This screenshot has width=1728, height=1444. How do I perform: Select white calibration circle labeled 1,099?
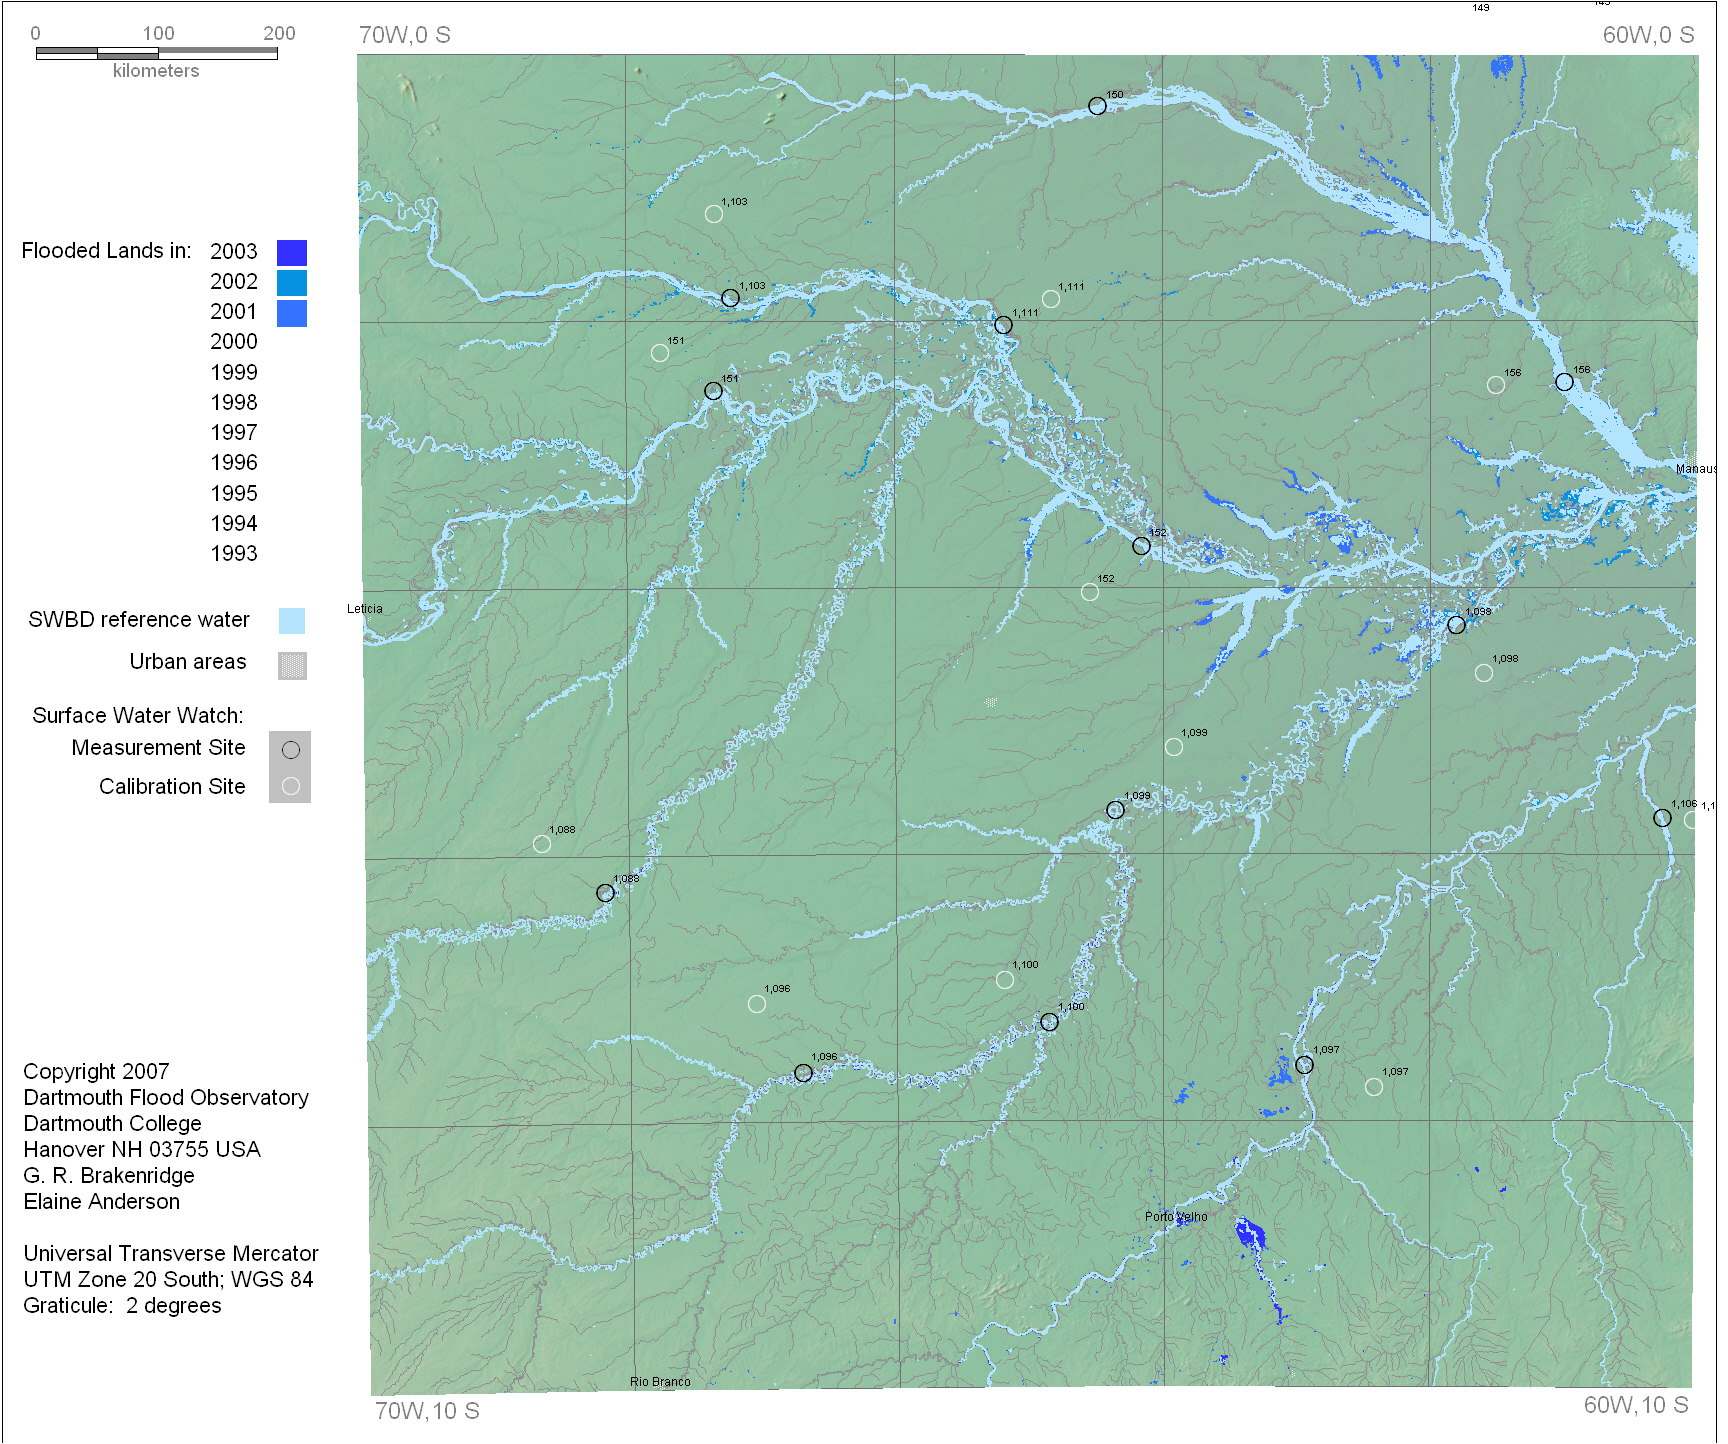coord(1173,747)
